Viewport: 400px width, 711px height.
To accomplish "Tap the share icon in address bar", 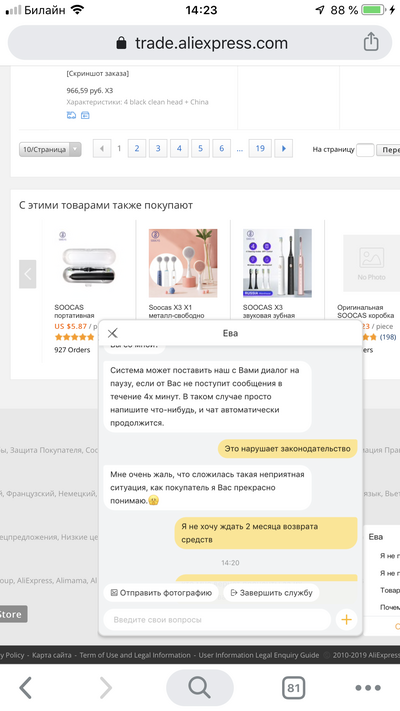I will [x=371, y=42].
